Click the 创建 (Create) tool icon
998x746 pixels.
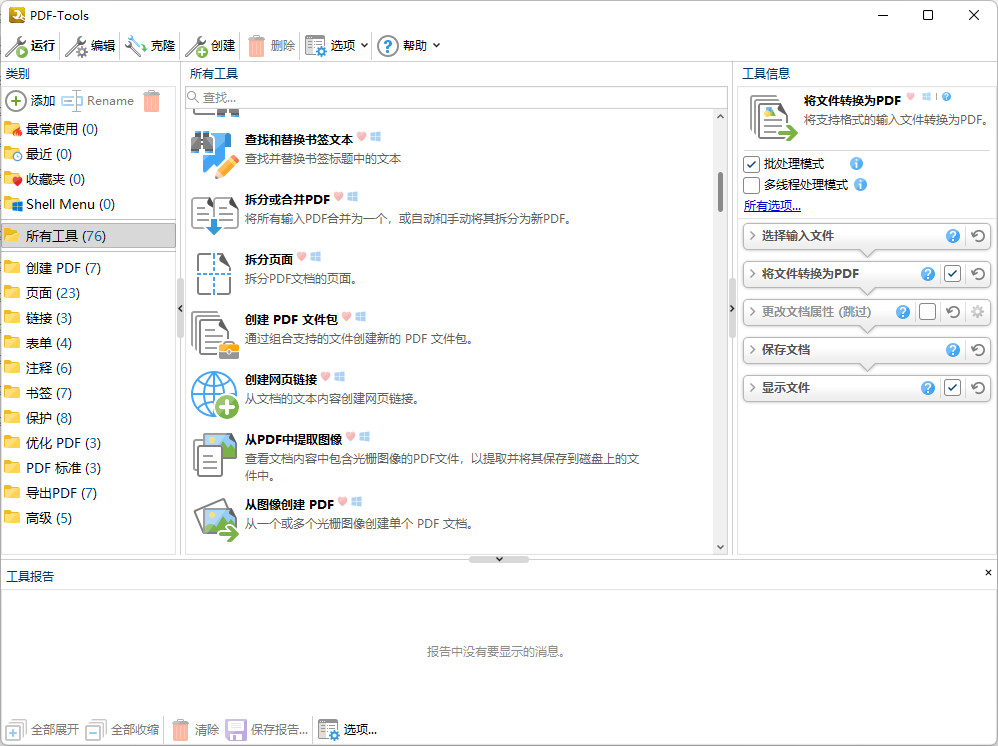coord(196,46)
